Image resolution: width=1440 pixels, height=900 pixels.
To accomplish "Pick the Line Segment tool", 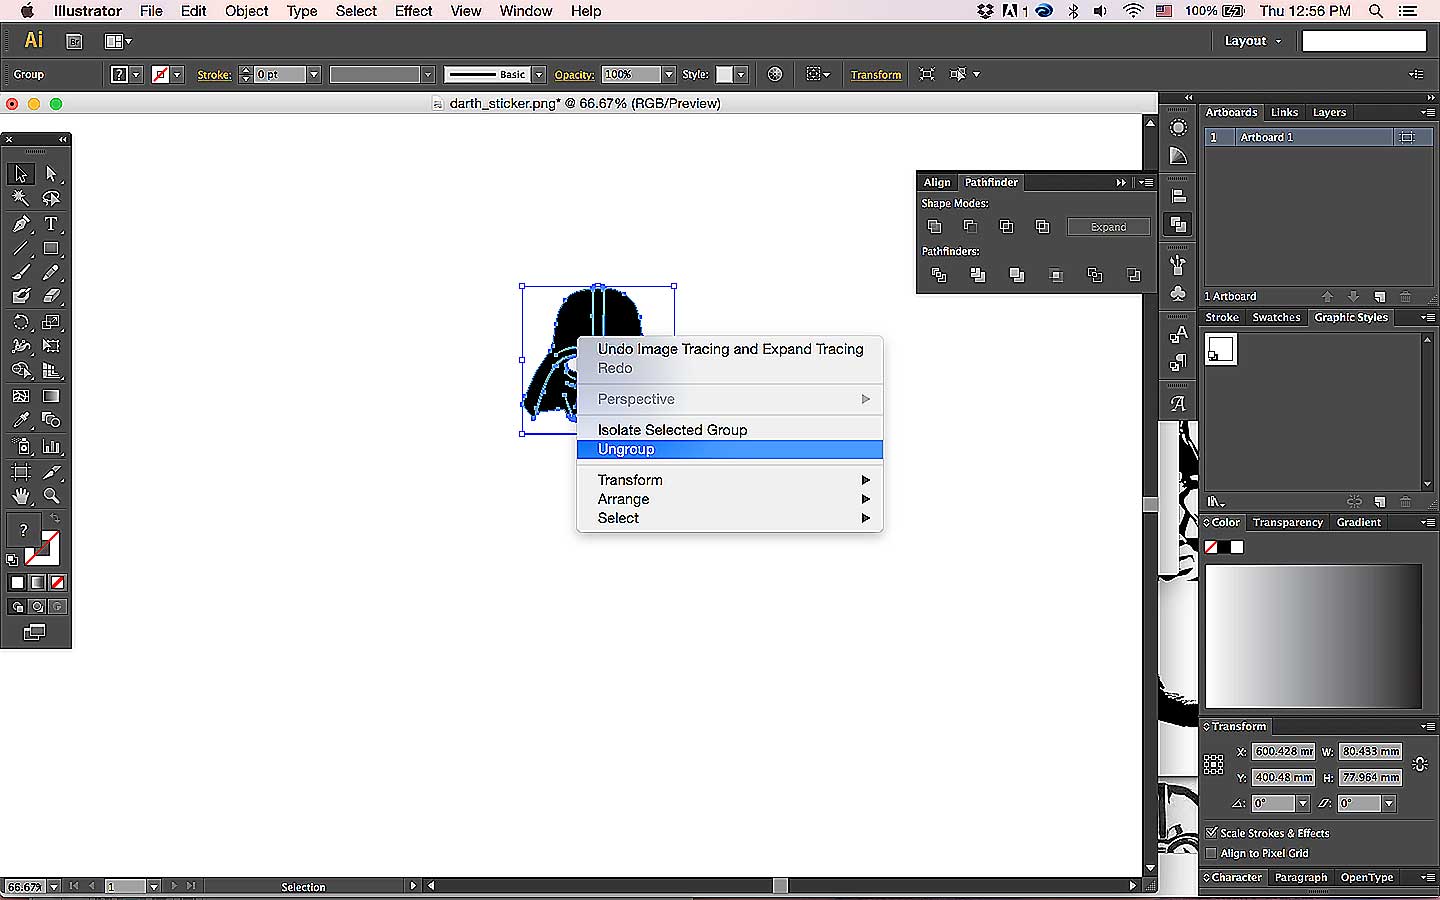I will click(21, 248).
